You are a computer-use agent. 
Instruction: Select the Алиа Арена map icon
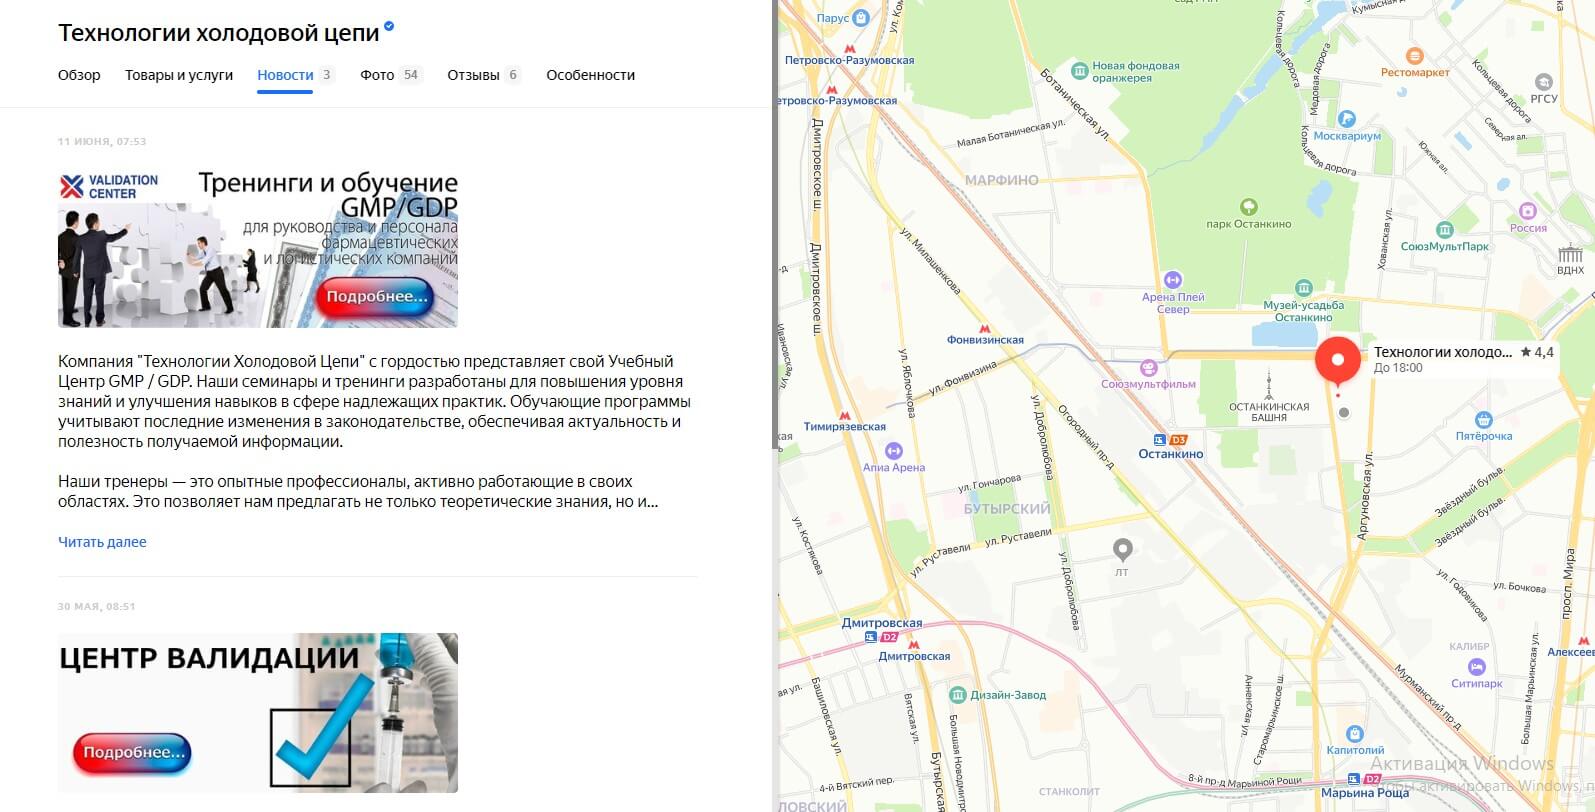(894, 451)
